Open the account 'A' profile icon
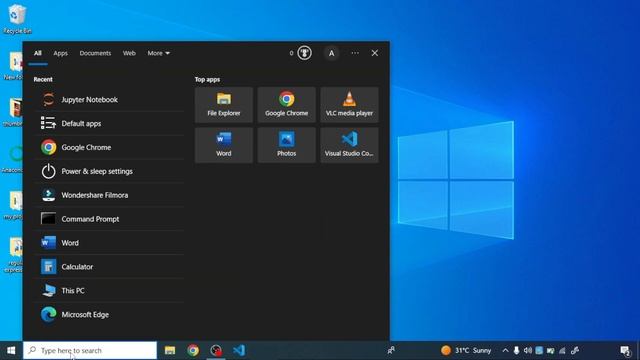Image resolution: width=640 pixels, height=360 pixels. 331,53
